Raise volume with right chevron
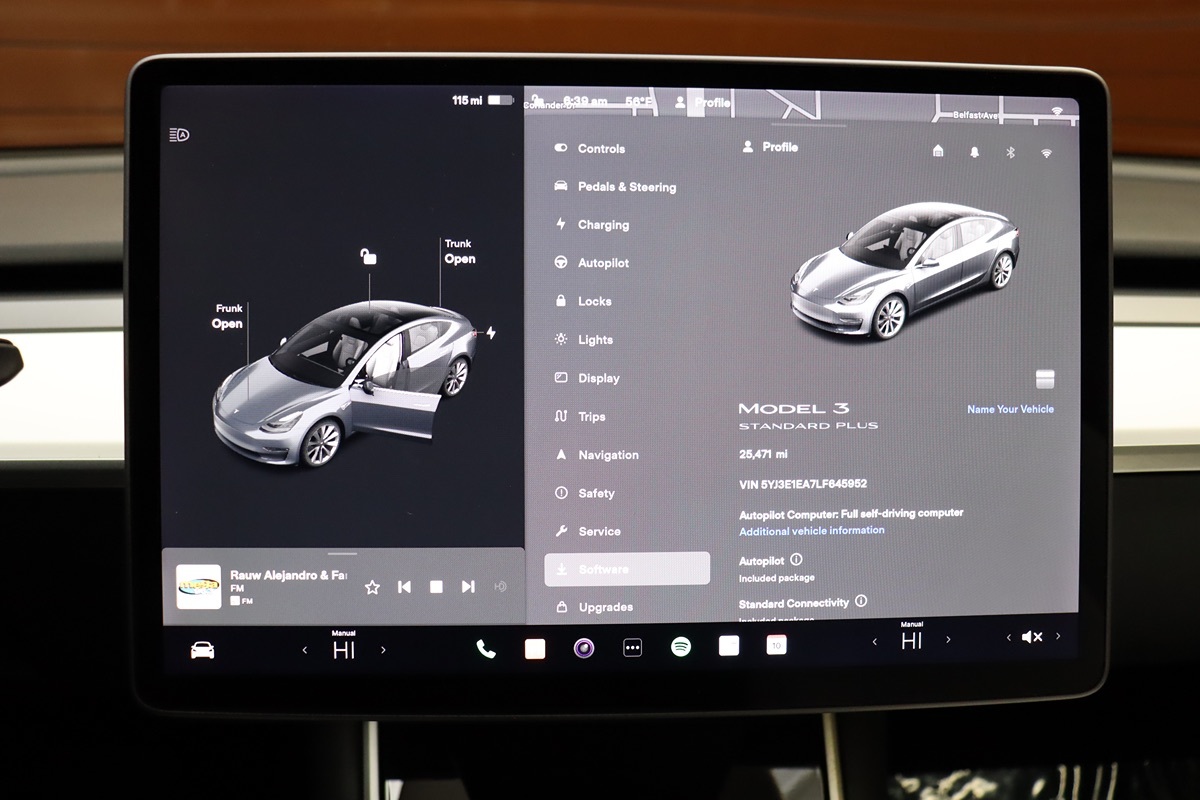This screenshot has width=1200, height=800. pyautogui.click(x=1058, y=636)
